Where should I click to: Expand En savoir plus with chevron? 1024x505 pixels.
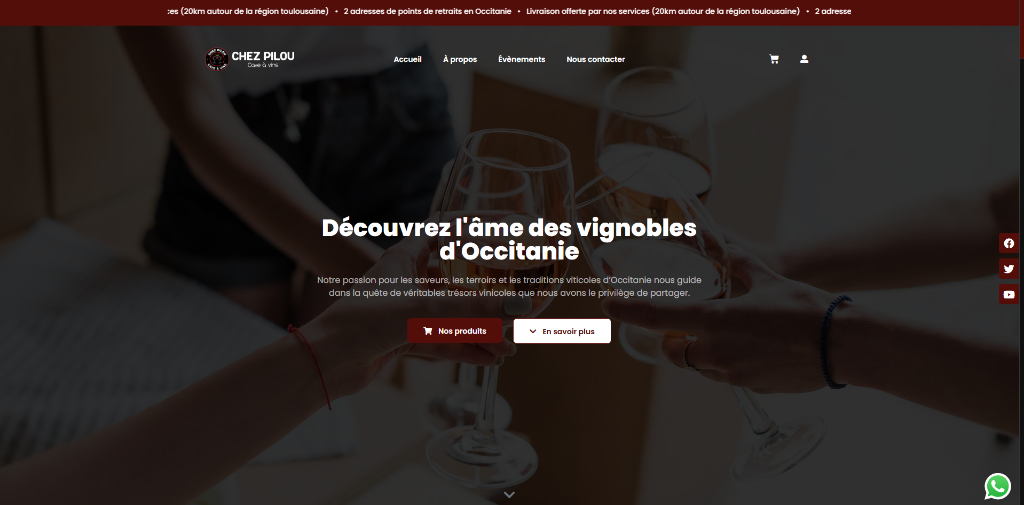(562, 331)
